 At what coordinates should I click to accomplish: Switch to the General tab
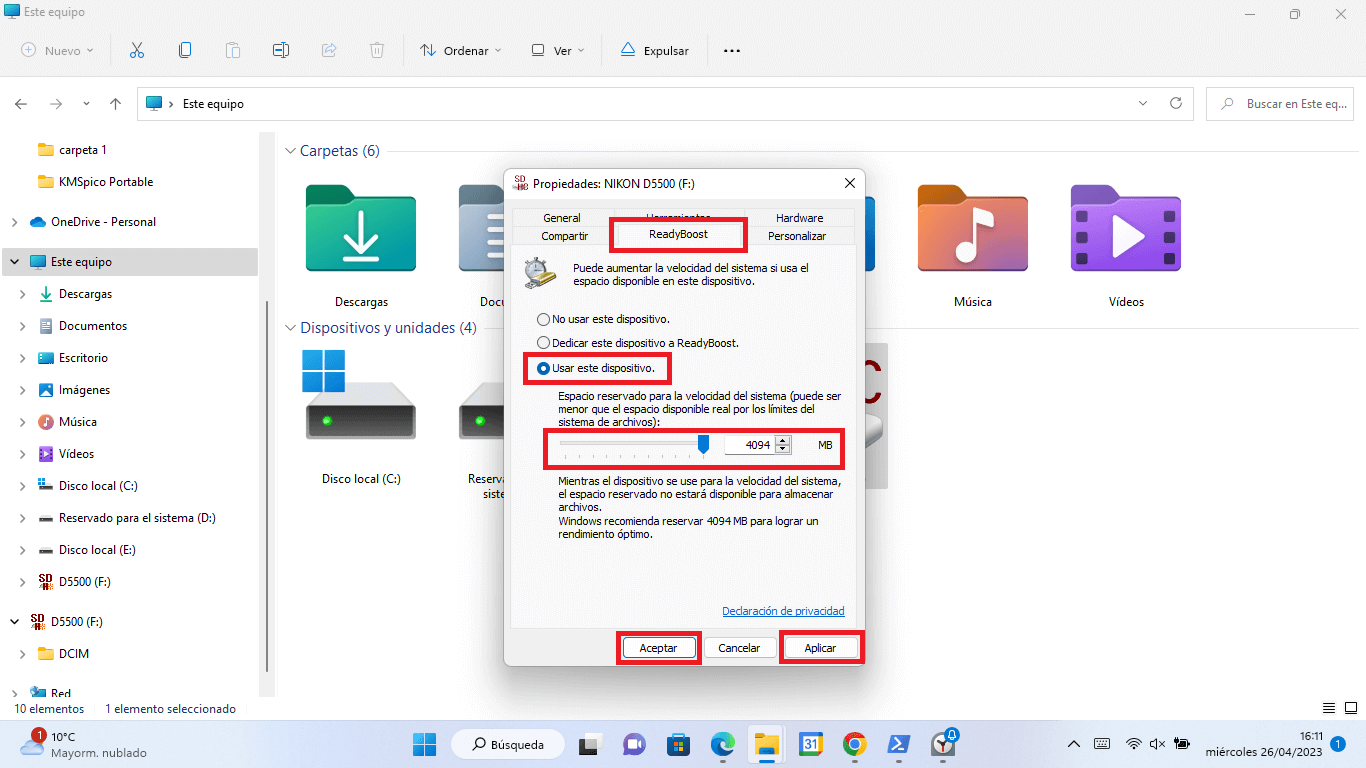(562, 218)
